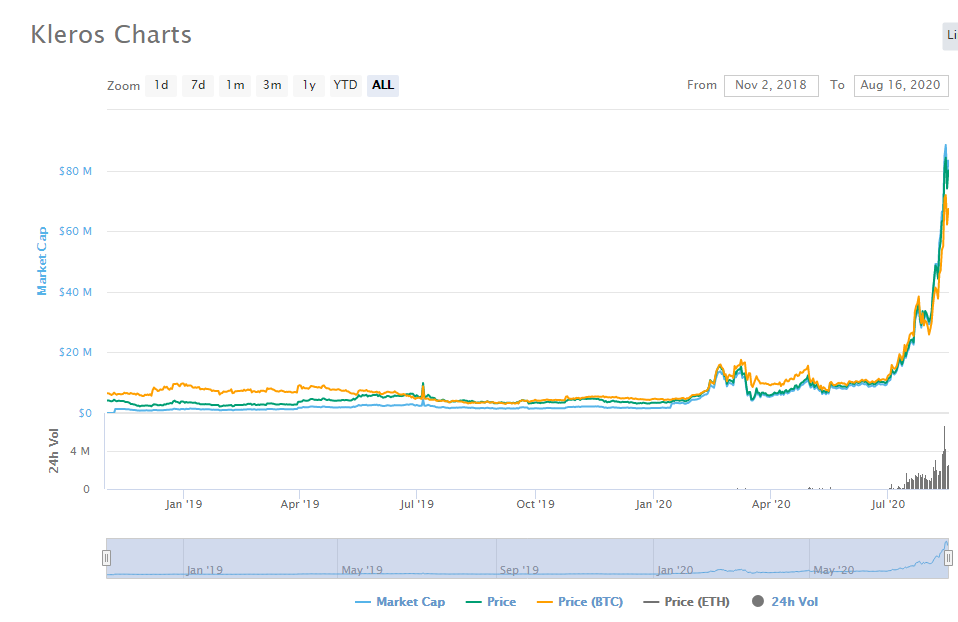Toggle 24h Vol series in legend
Screen dimensions: 958x622
click(785, 602)
